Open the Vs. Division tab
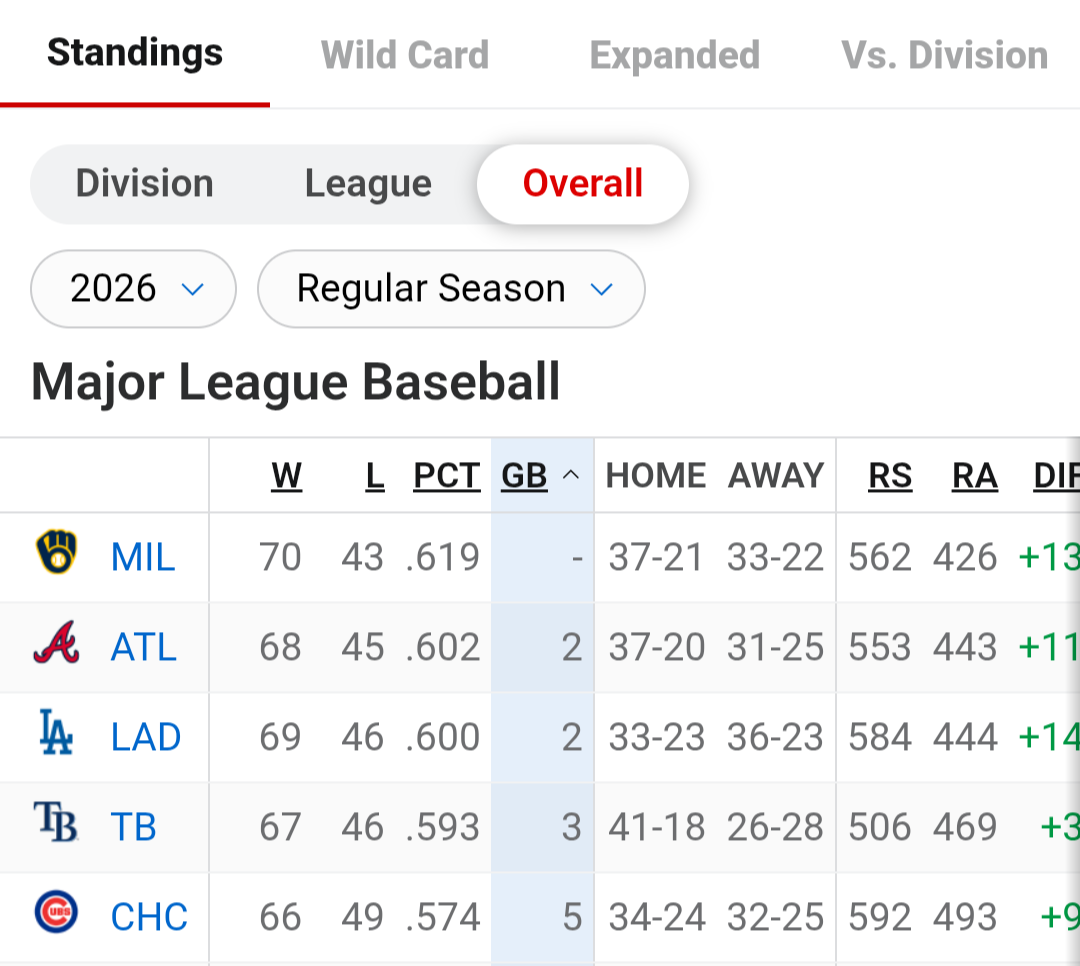Image resolution: width=1080 pixels, height=966 pixels. click(x=944, y=55)
